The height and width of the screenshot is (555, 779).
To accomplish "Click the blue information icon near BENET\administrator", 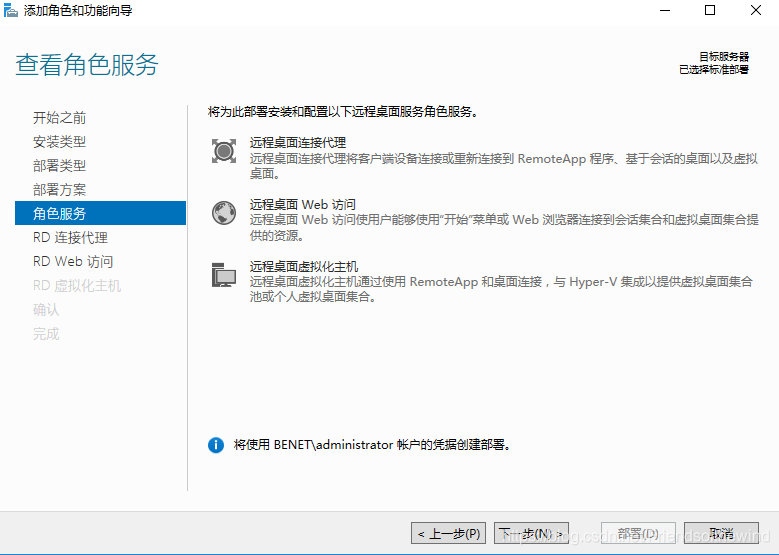I will pos(216,445).
